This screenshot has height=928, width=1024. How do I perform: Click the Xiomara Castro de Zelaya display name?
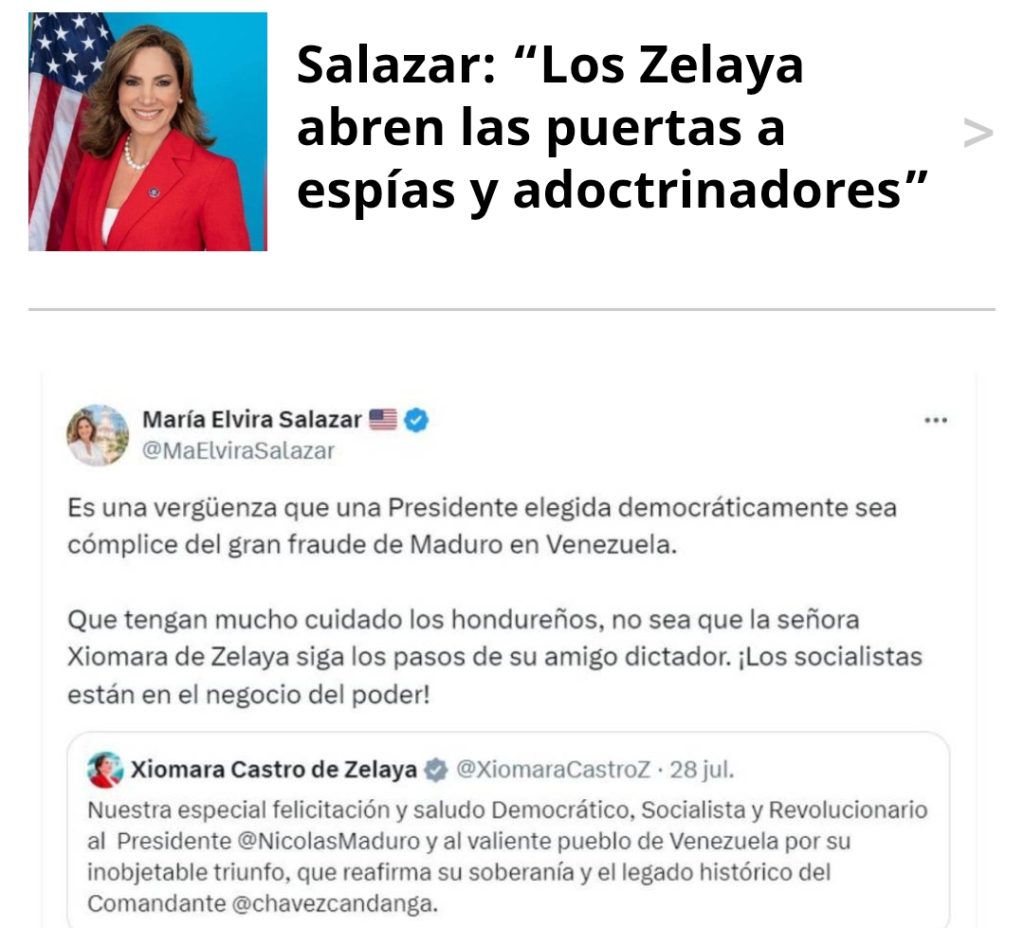(274, 770)
